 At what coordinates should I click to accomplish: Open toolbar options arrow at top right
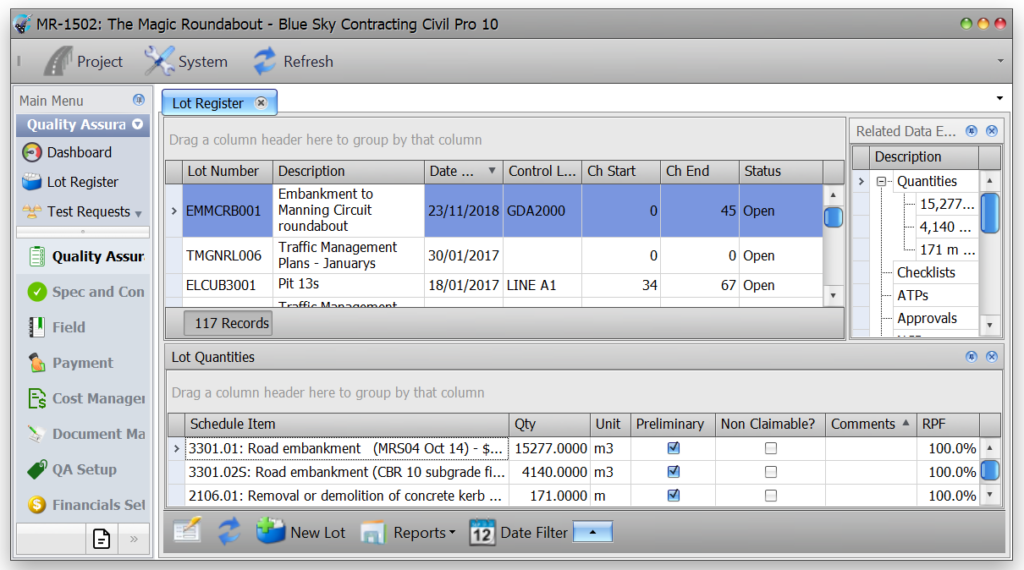coord(1000,61)
